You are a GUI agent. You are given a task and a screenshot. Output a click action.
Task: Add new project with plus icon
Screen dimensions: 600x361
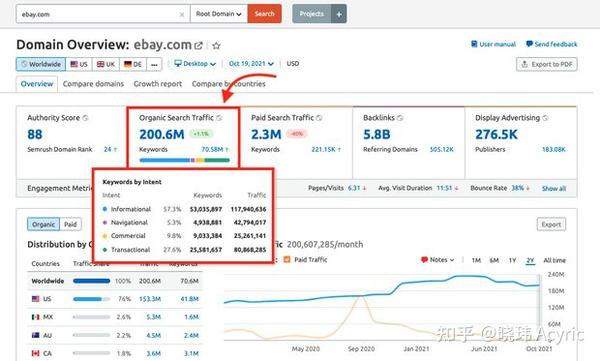click(x=339, y=14)
